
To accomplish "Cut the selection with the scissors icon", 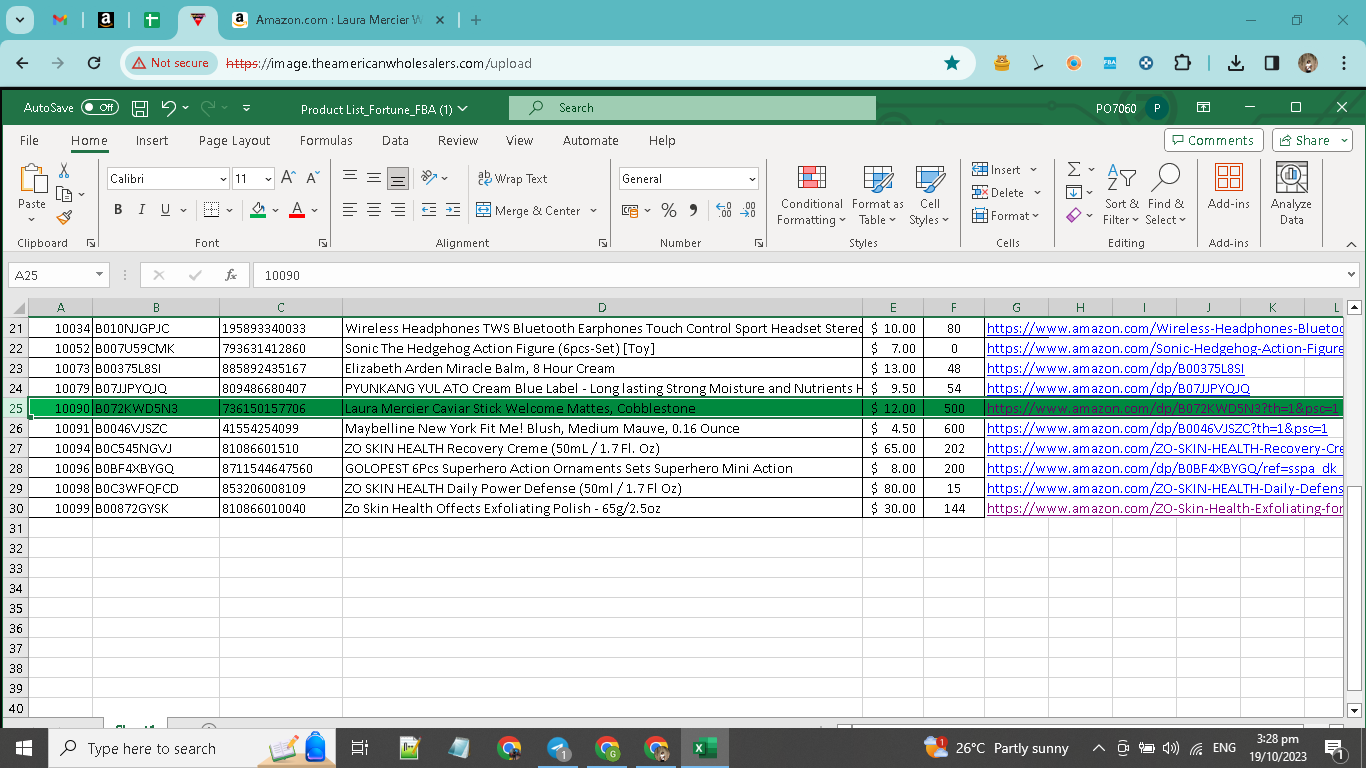I will (64, 171).
